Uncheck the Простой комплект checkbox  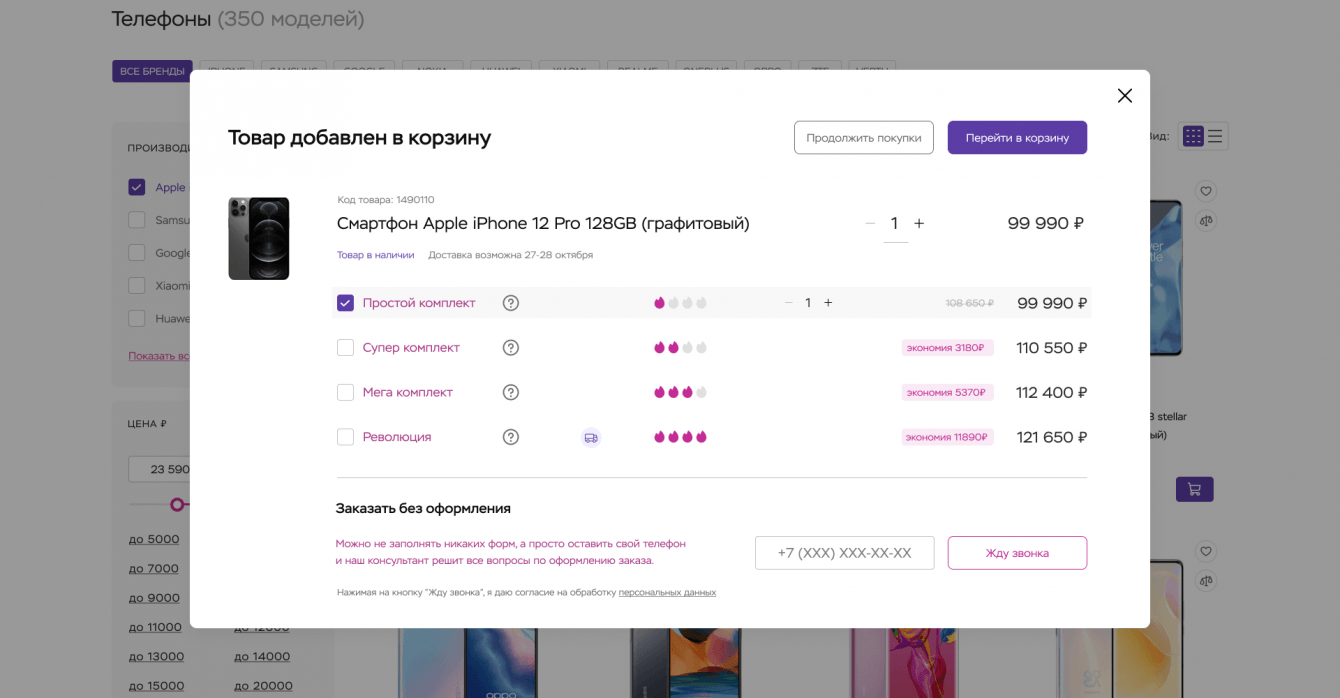(346, 303)
